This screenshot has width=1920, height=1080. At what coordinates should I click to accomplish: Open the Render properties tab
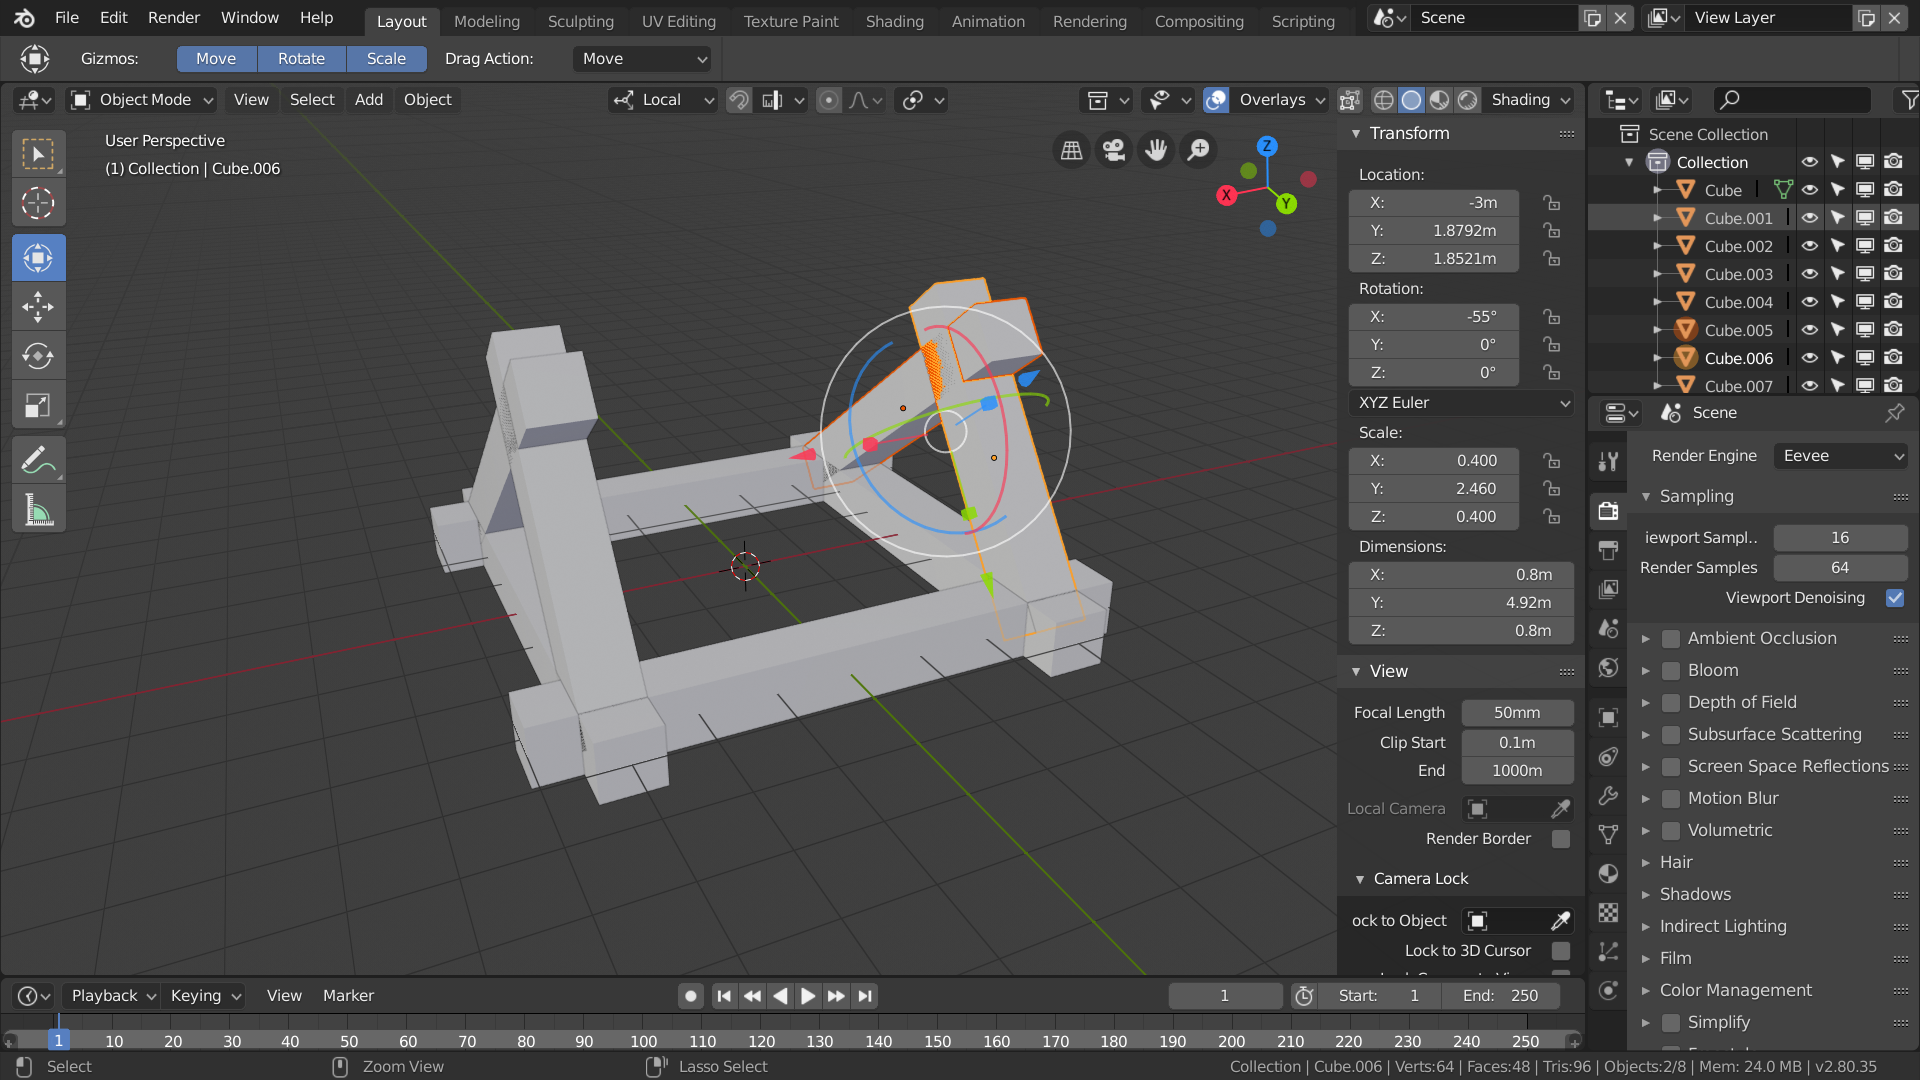(1608, 511)
